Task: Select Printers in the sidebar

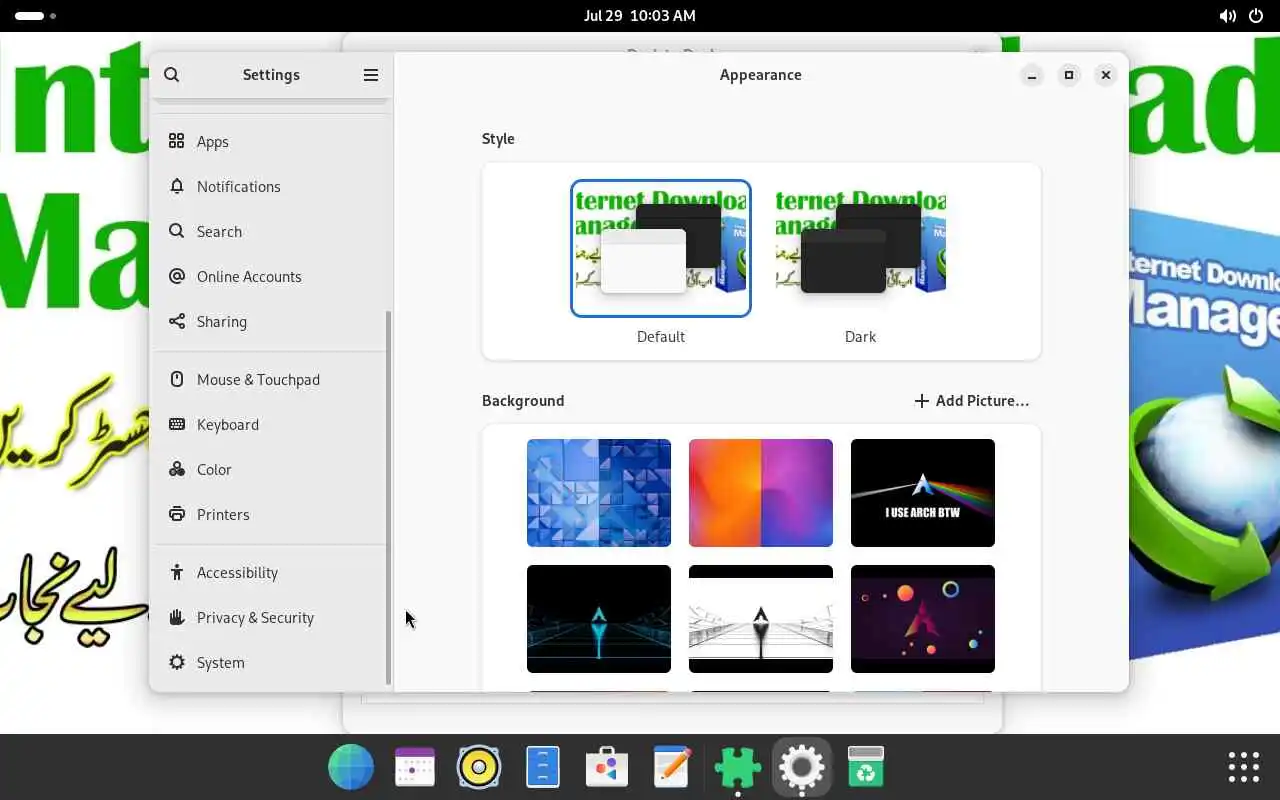Action: click(270, 515)
